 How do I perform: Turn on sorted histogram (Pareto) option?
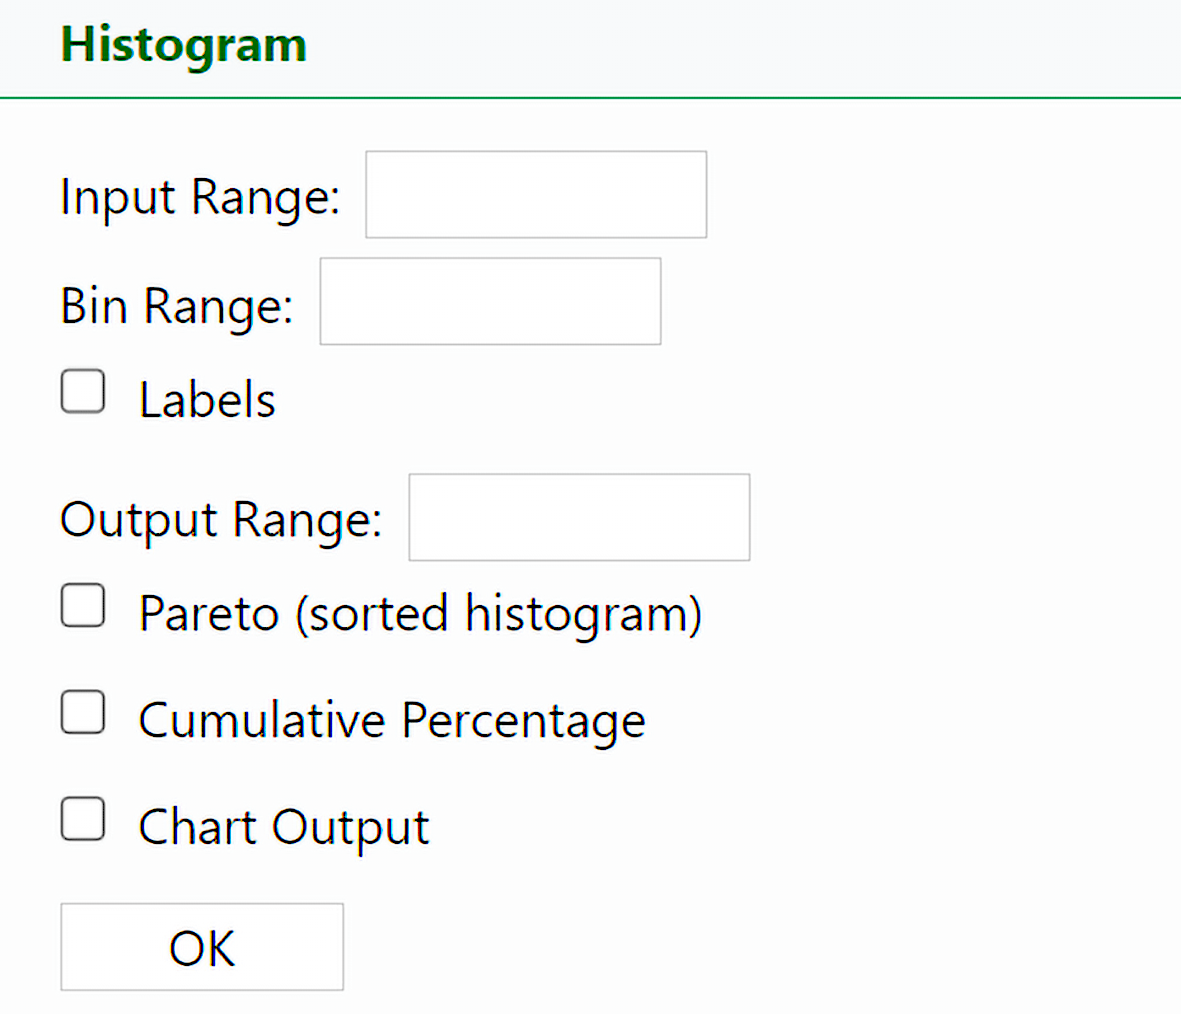pos(83,606)
